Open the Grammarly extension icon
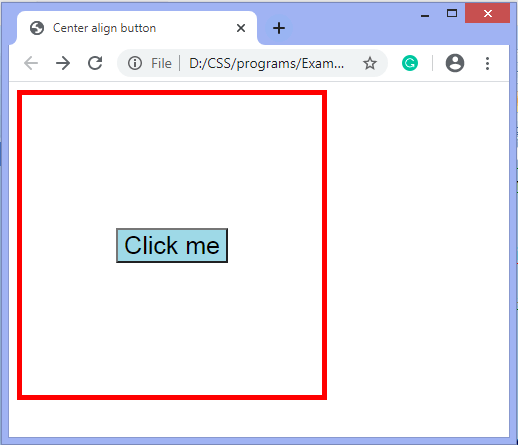The image size is (518, 445). [x=410, y=63]
